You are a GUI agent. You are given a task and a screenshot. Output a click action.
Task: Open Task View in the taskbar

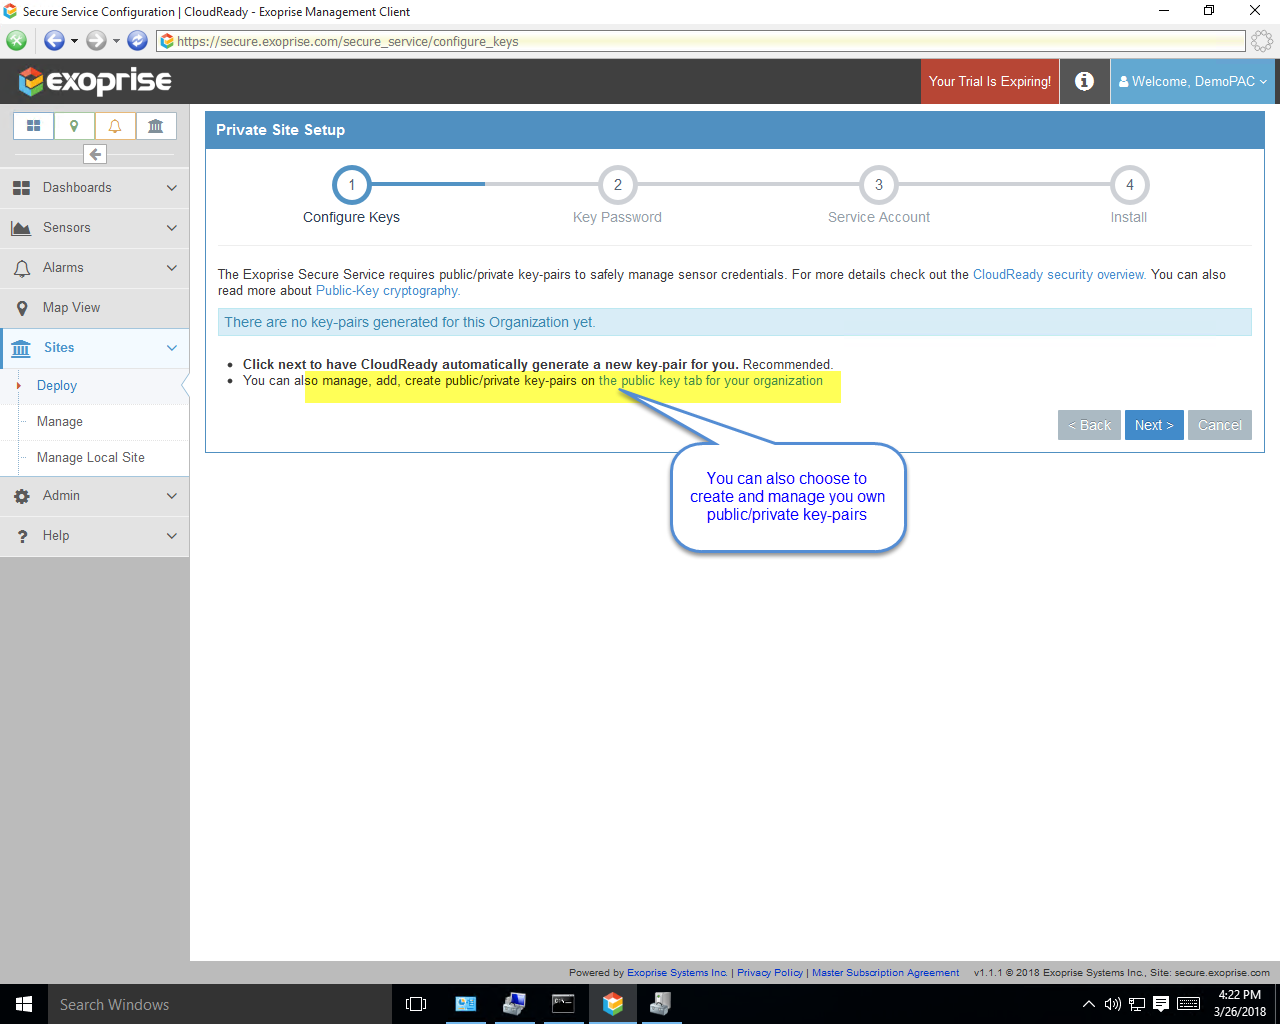click(416, 1004)
